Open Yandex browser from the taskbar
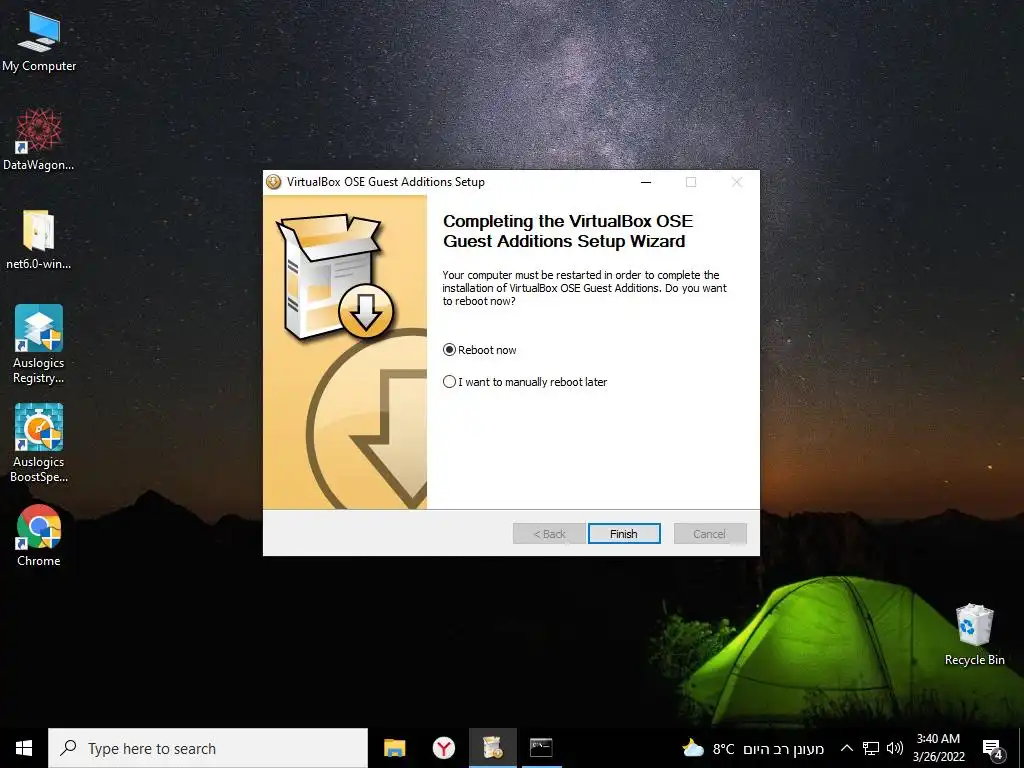This screenshot has height=768, width=1024. pyautogui.click(x=443, y=748)
